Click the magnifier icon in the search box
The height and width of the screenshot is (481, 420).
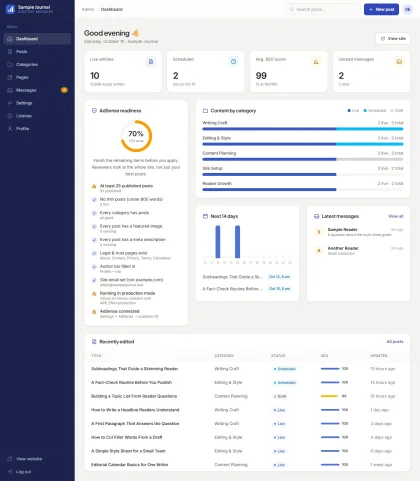click(292, 9)
